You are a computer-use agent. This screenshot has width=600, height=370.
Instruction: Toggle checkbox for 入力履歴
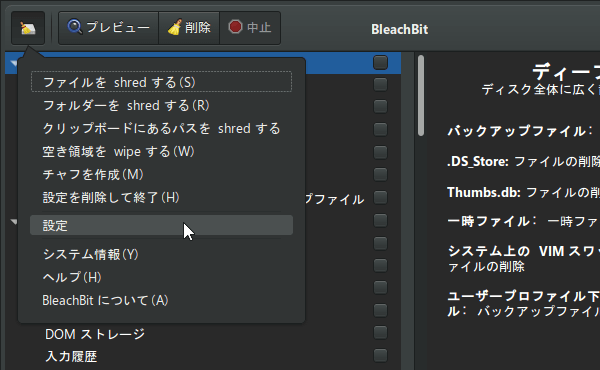380,355
